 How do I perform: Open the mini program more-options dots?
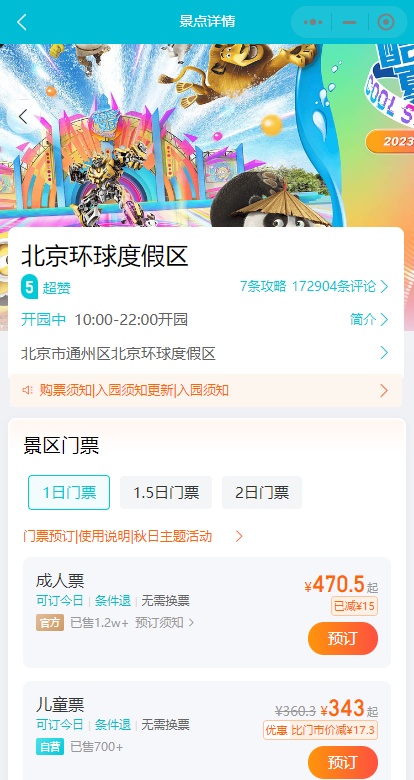tap(313, 22)
